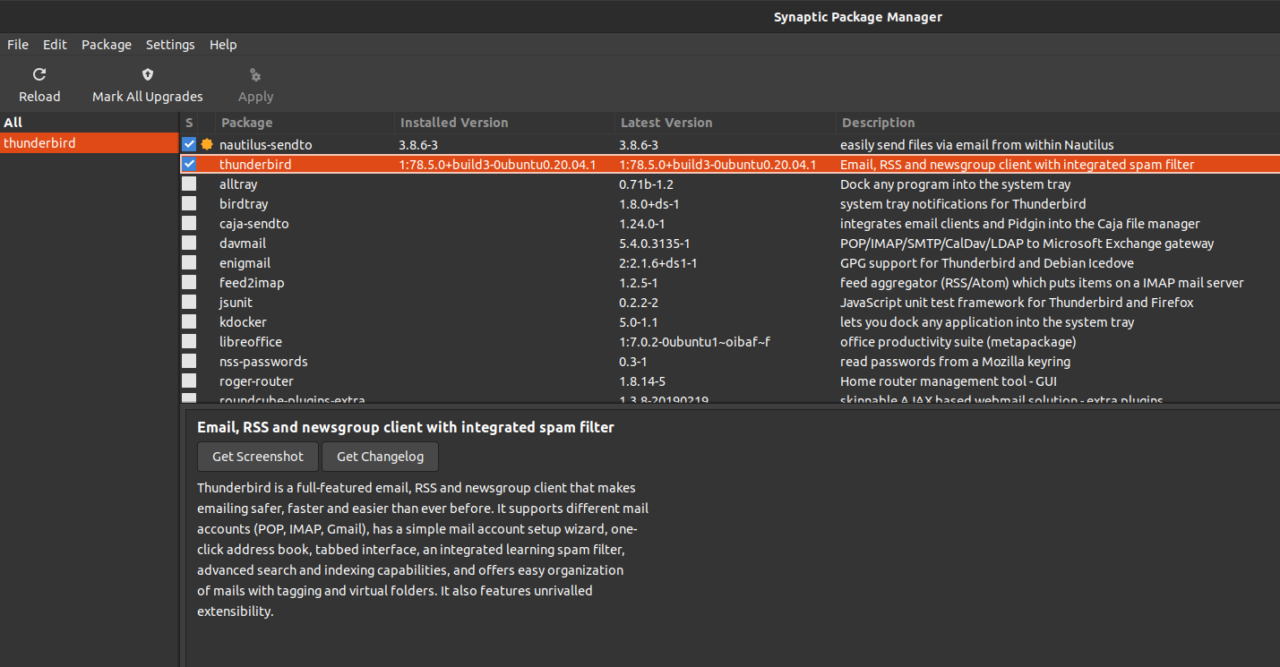Viewport: 1280px width, 667px height.
Task: Click the Apply gears icon
Action: pyautogui.click(x=255, y=74)
